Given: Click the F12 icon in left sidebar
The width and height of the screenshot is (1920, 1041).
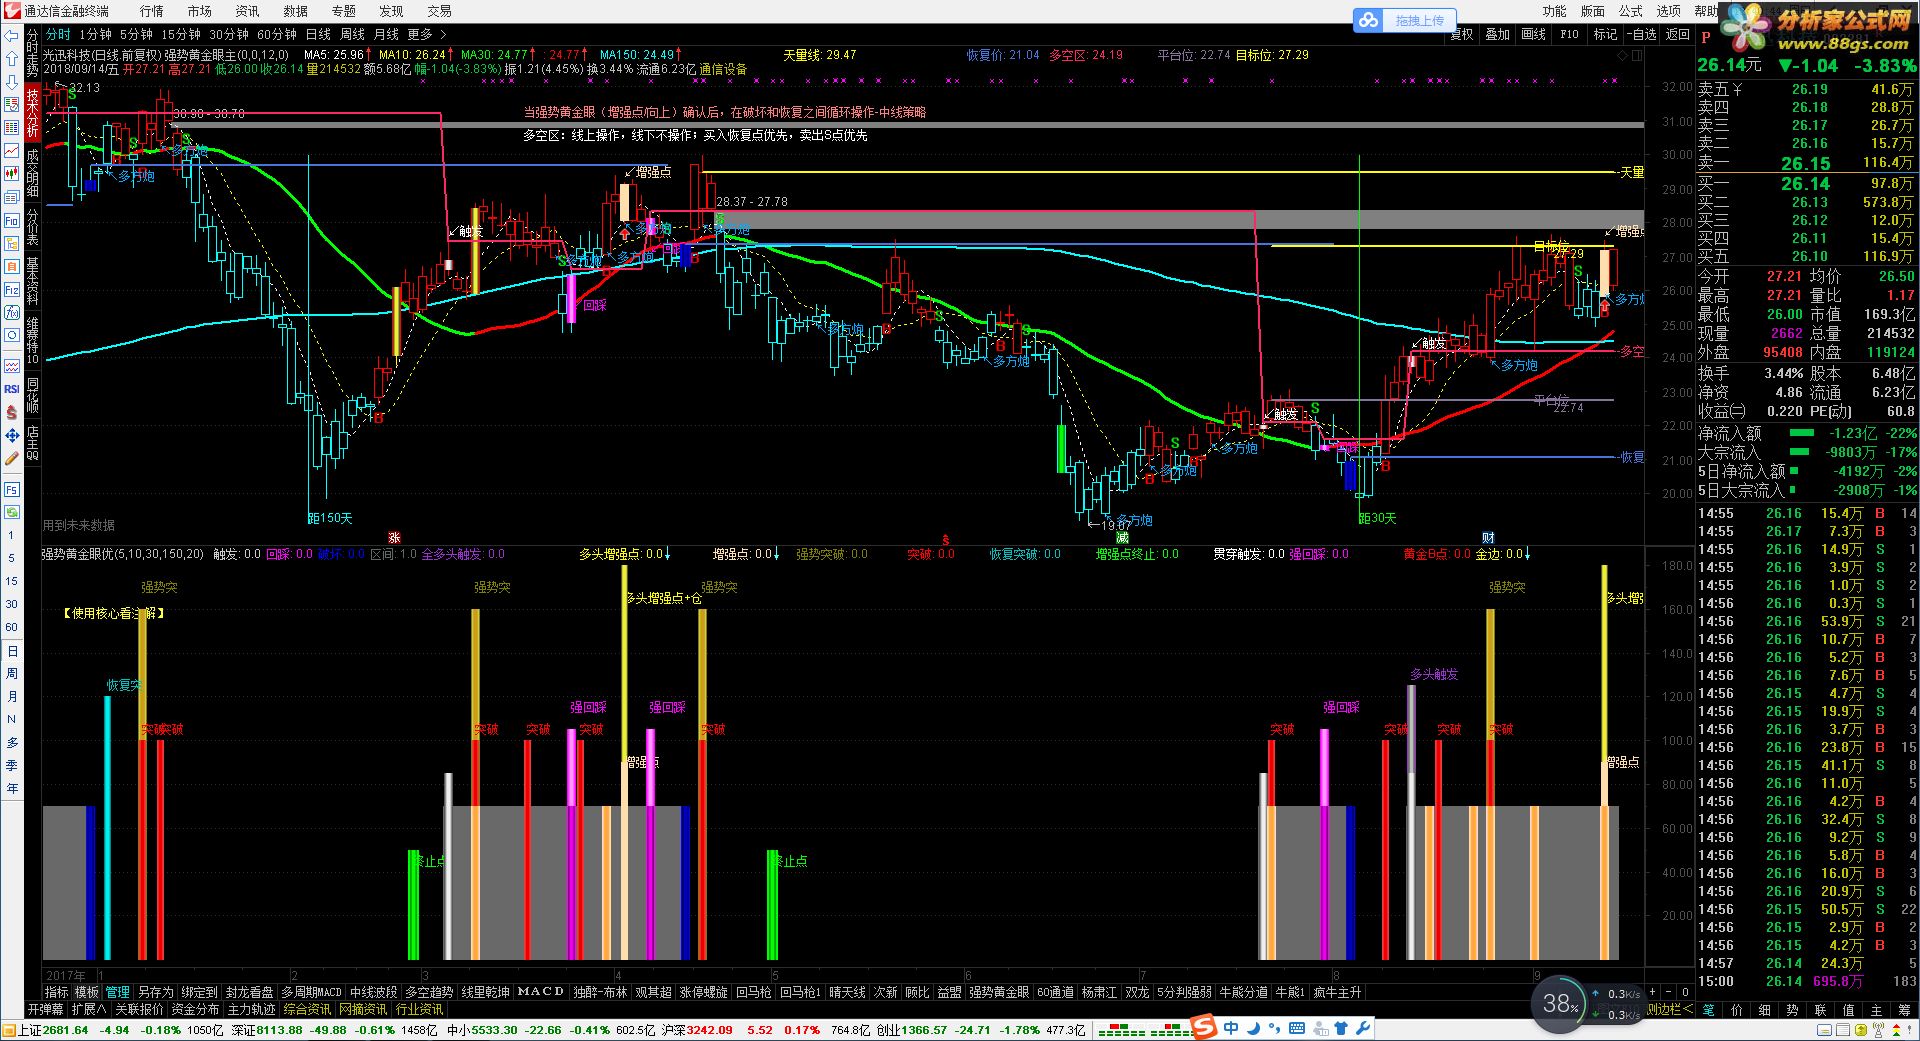Looking at the screenshot, I should [12, 289].
